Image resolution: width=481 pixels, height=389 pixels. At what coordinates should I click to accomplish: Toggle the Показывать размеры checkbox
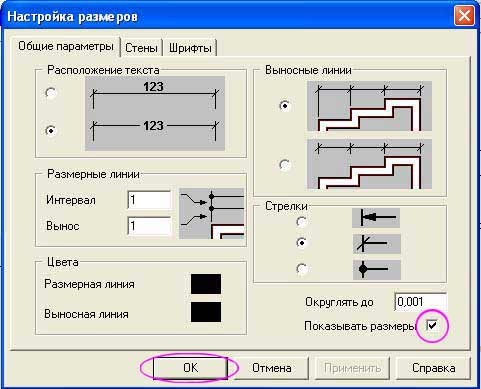[432, 325]
